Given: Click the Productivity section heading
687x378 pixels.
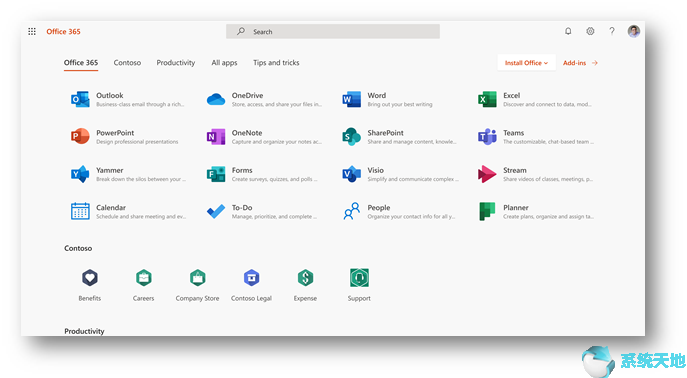Looking at the screenshot, I should click(84, 331).
